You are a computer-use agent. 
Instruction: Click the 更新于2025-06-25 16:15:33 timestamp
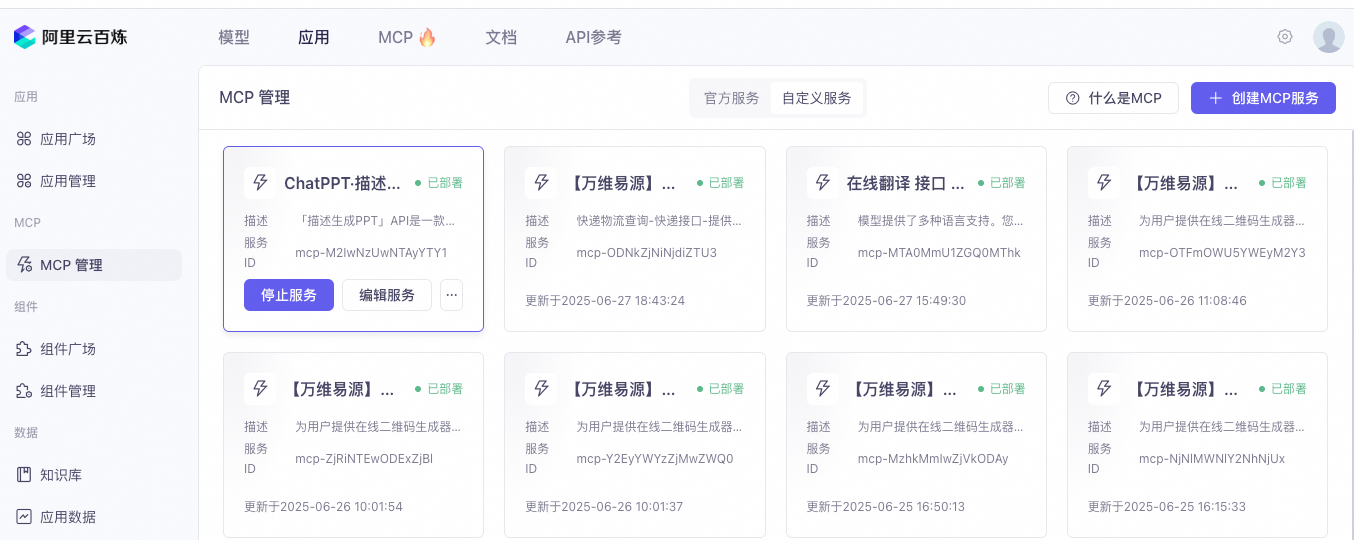coord(1167,506)
